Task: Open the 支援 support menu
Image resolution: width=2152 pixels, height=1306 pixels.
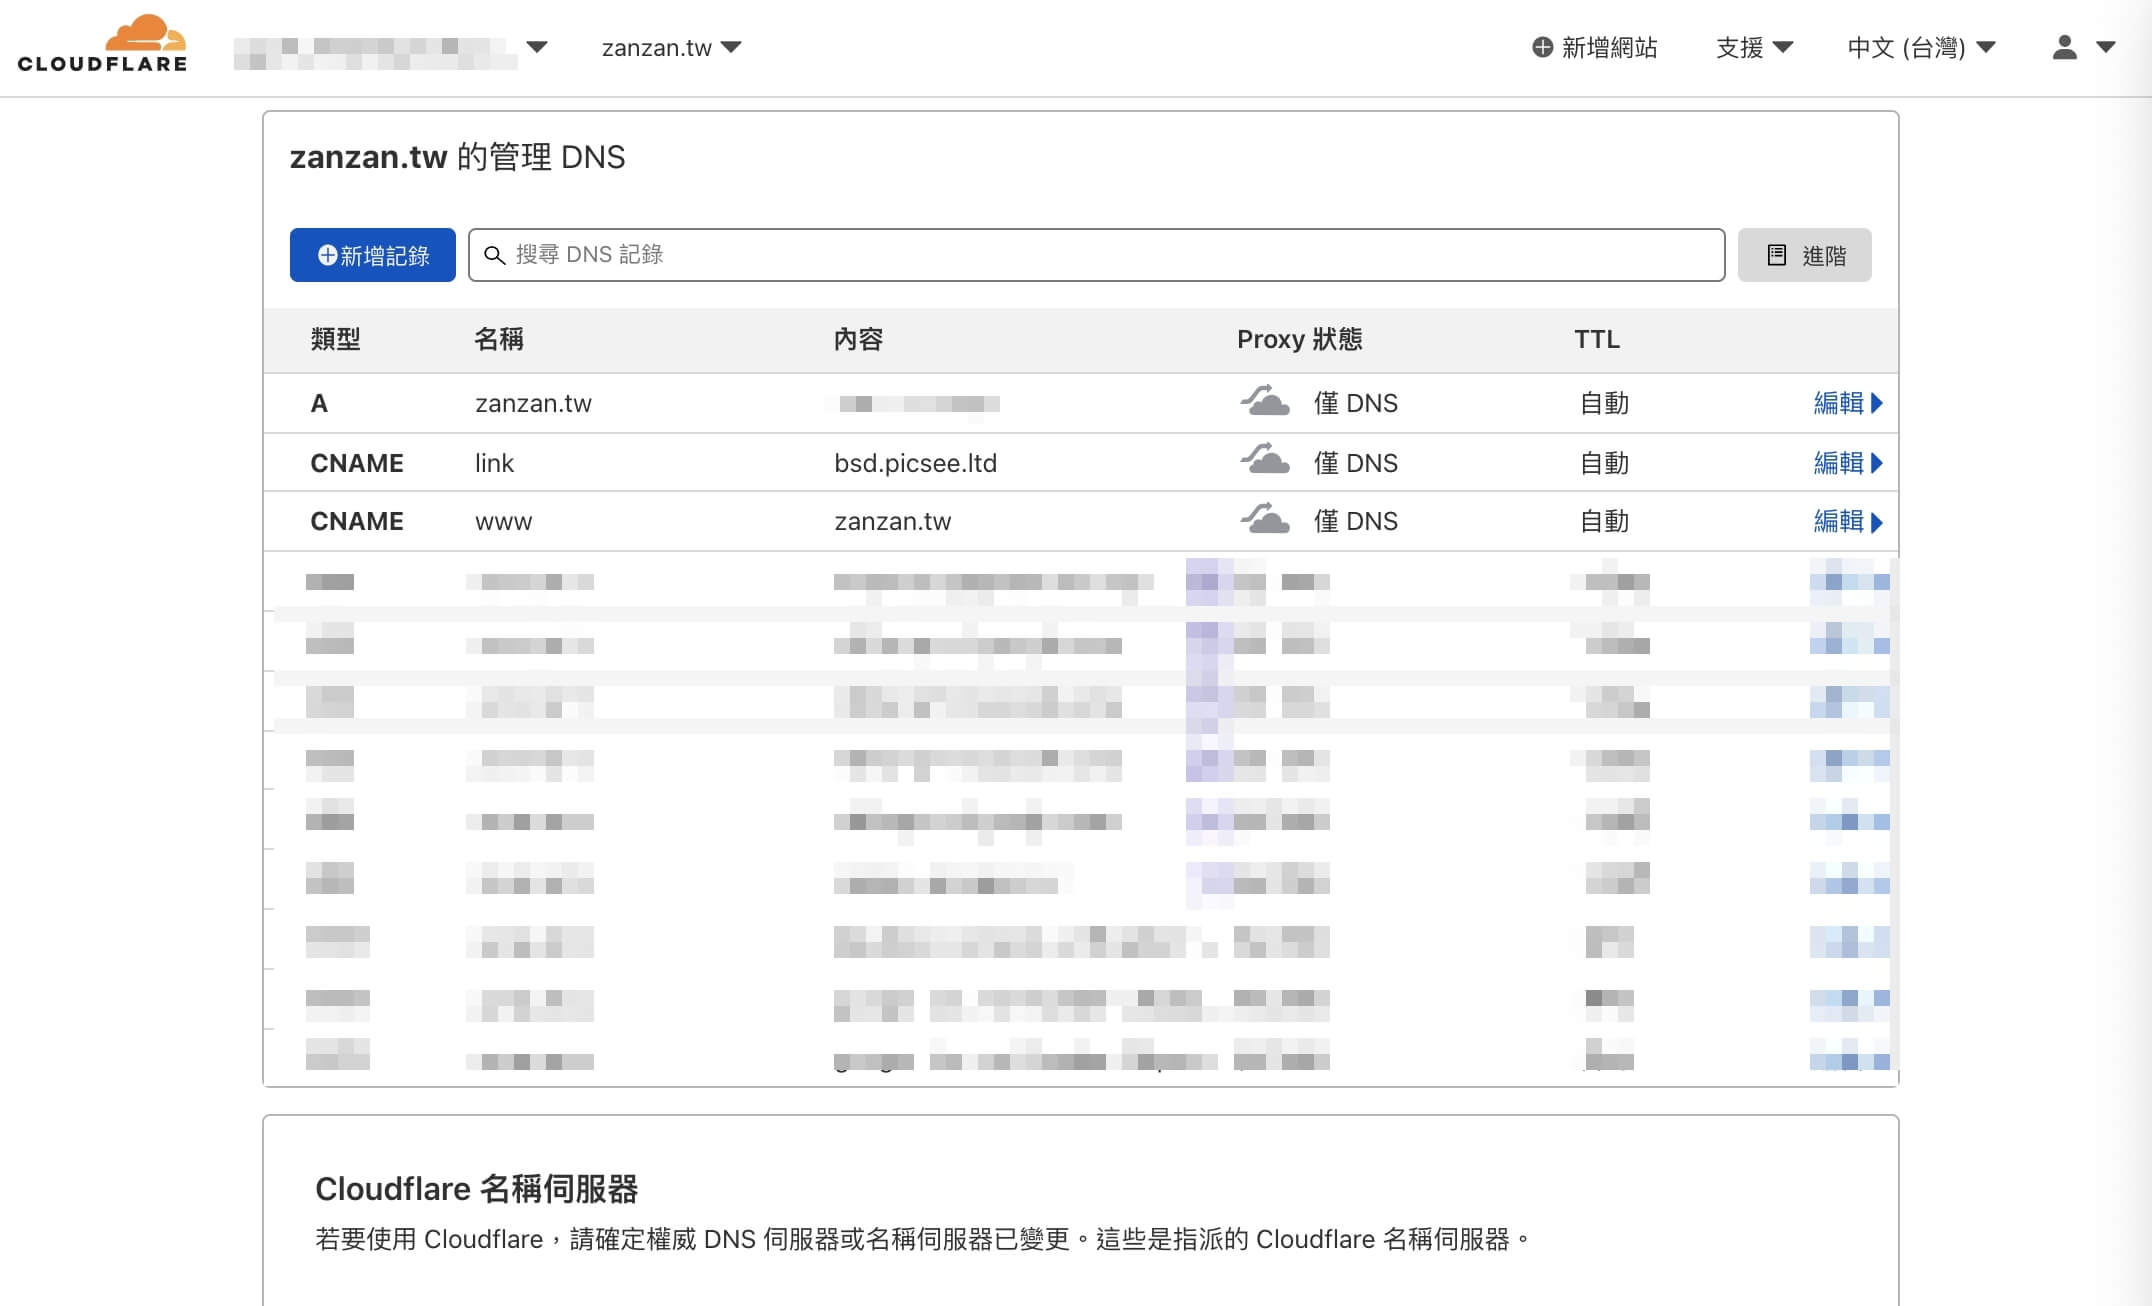Action: pyautogui.click(x=1754, y=47)
